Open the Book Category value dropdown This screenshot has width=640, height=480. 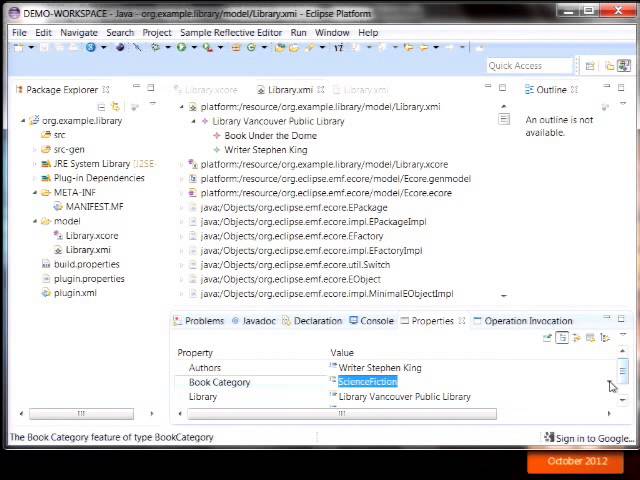click(x=609, y=382)
